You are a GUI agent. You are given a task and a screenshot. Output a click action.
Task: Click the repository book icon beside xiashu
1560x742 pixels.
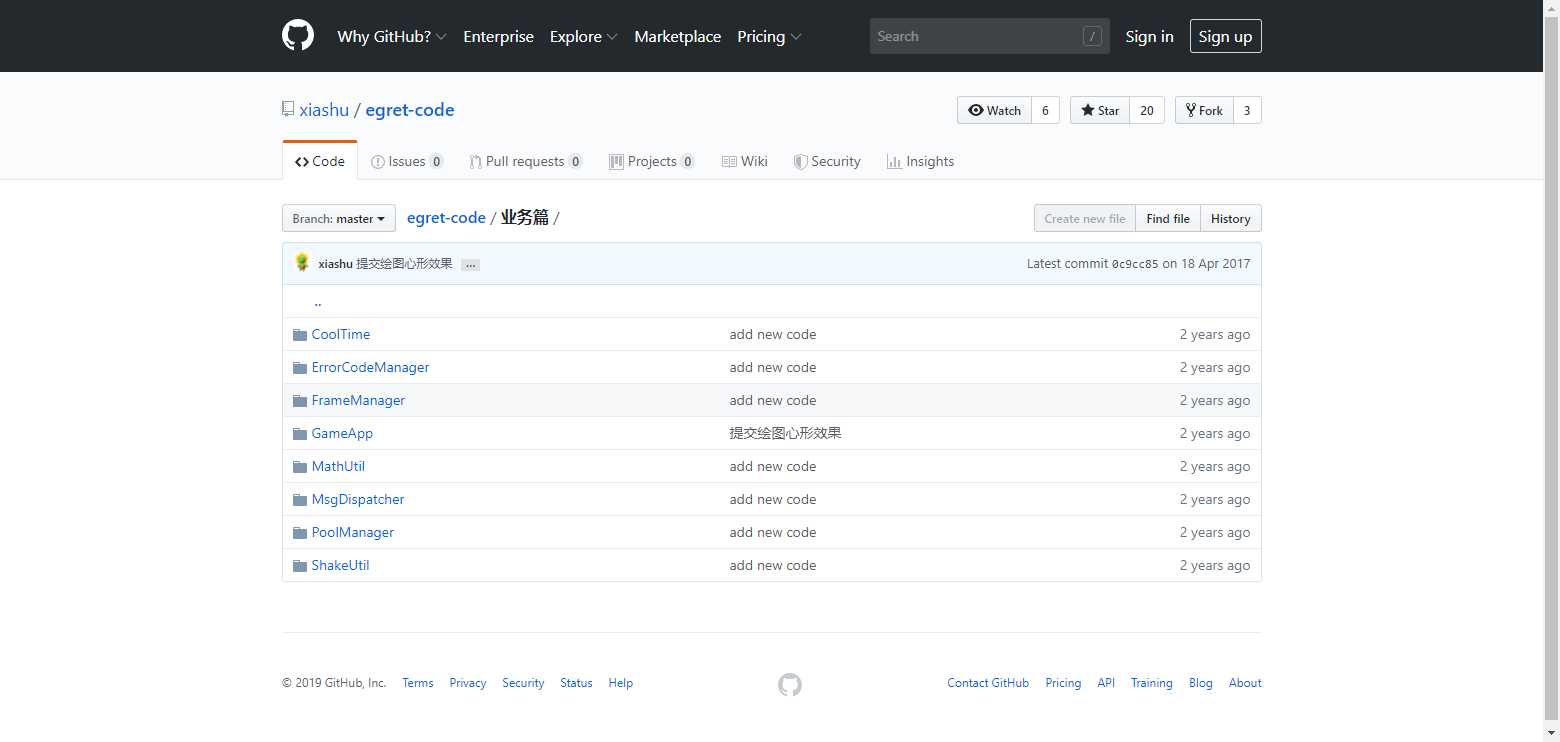[288, 109]
